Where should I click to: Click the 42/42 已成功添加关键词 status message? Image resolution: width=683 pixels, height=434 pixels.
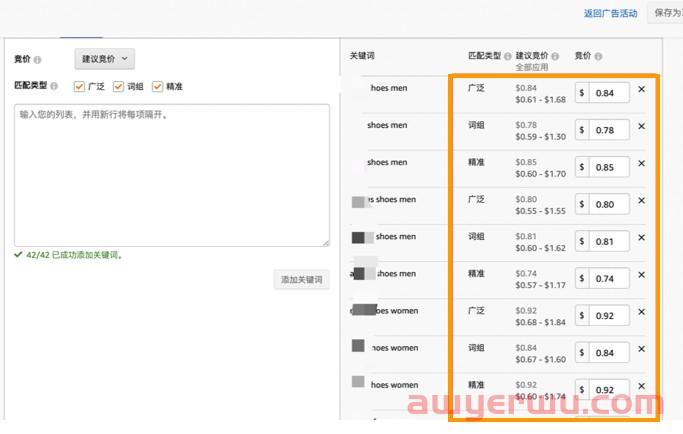click(x=69, y=255)
